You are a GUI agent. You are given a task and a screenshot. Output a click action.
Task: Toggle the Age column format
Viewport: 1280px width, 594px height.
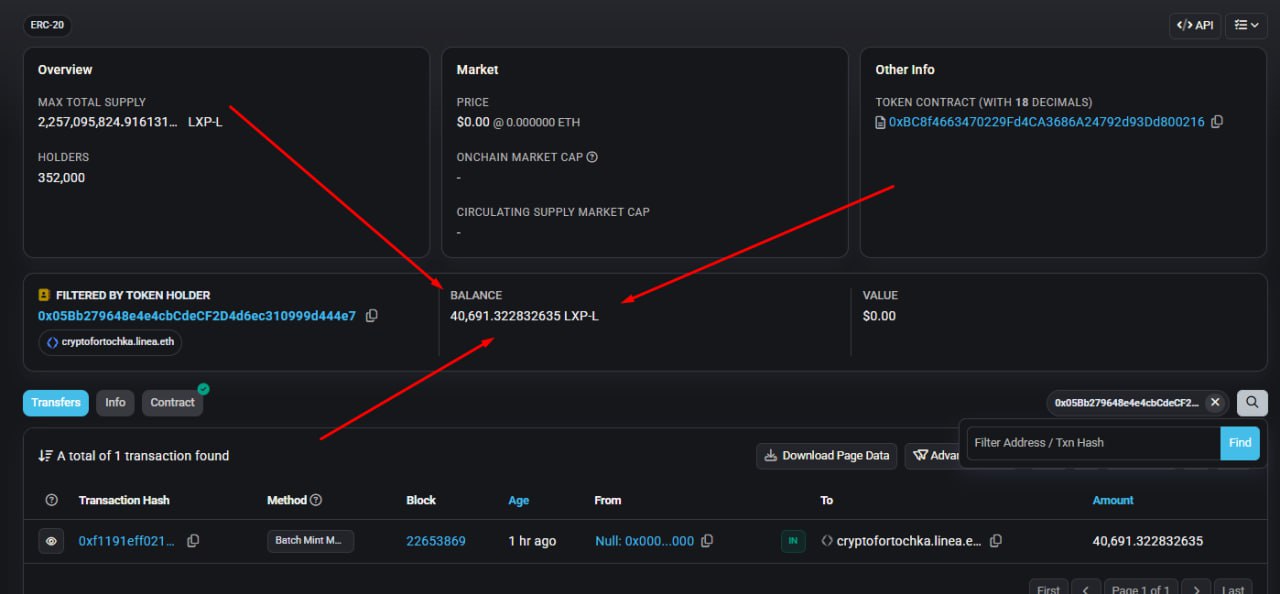519,500
